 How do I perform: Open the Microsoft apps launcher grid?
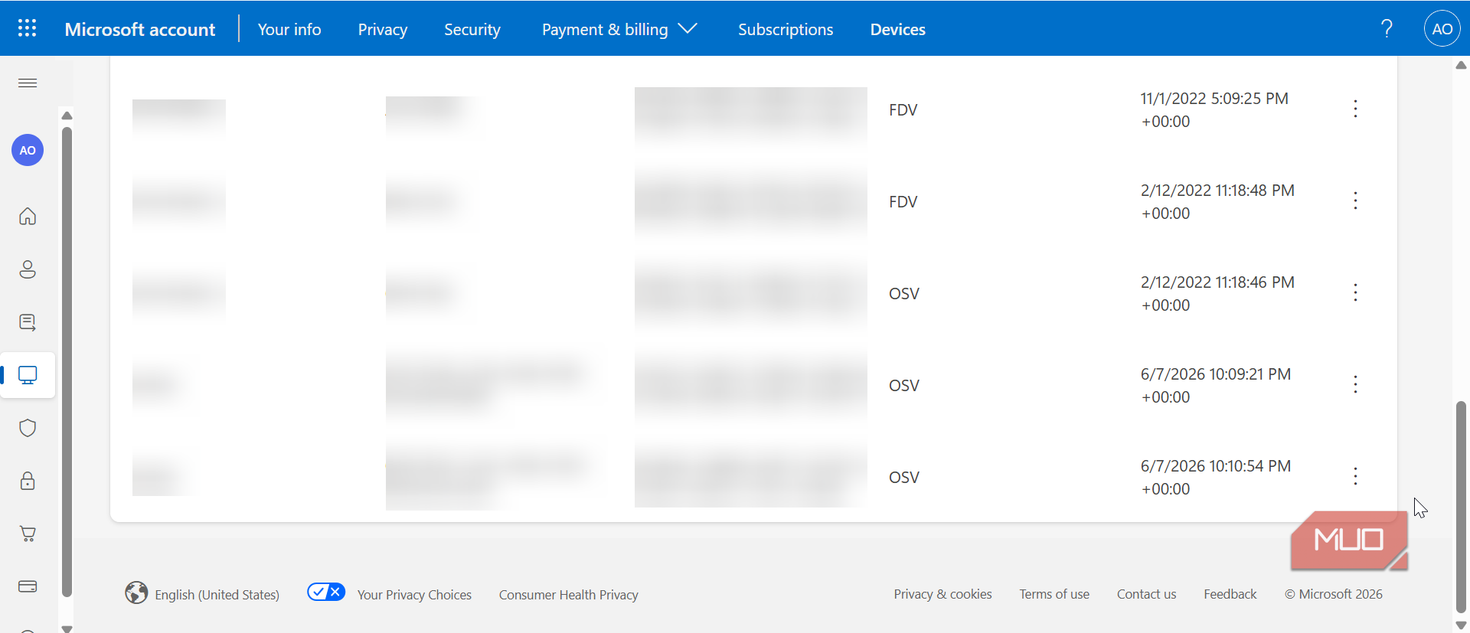[x=27, y=28]
